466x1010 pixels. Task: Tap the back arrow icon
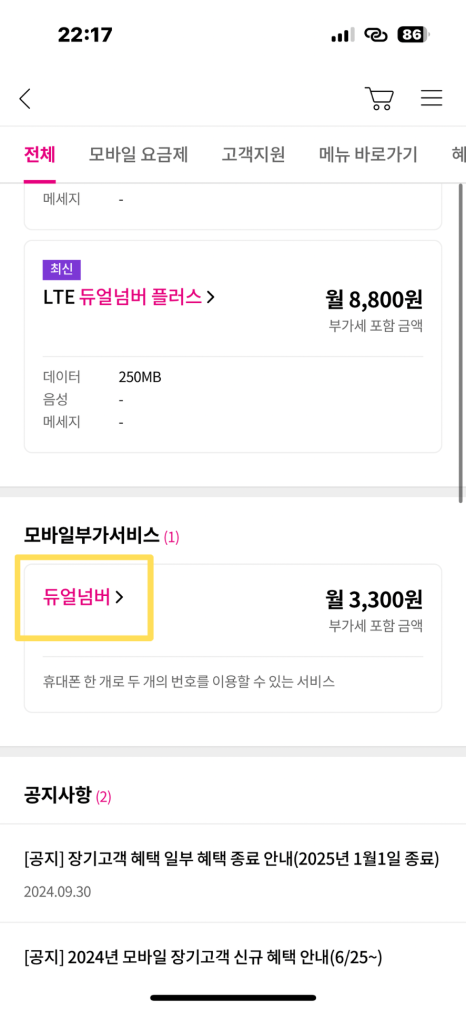coord(25,99)
